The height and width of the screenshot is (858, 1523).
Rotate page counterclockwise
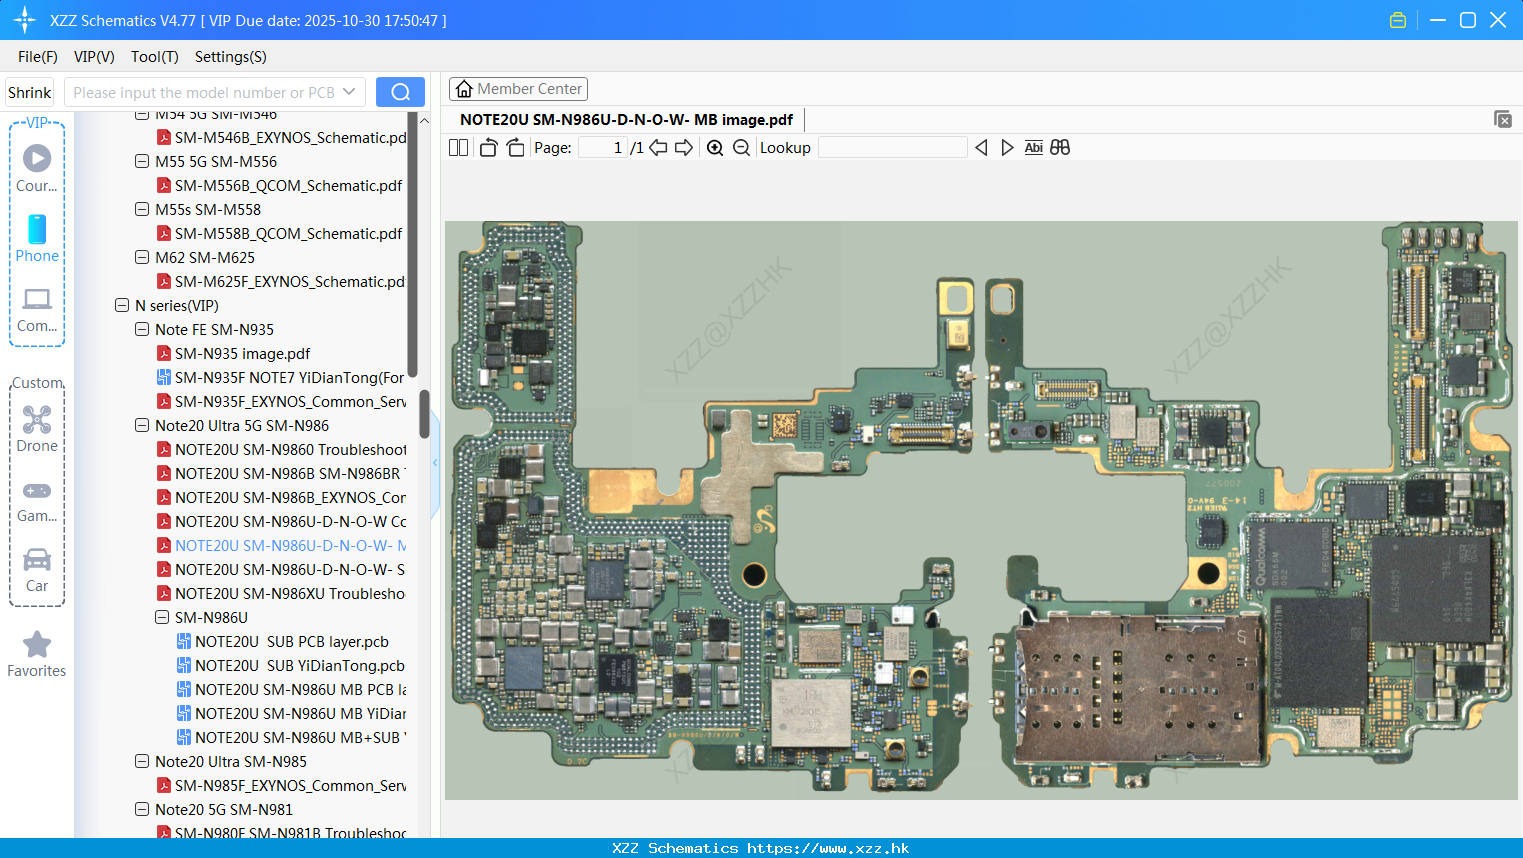pos(488,148)
